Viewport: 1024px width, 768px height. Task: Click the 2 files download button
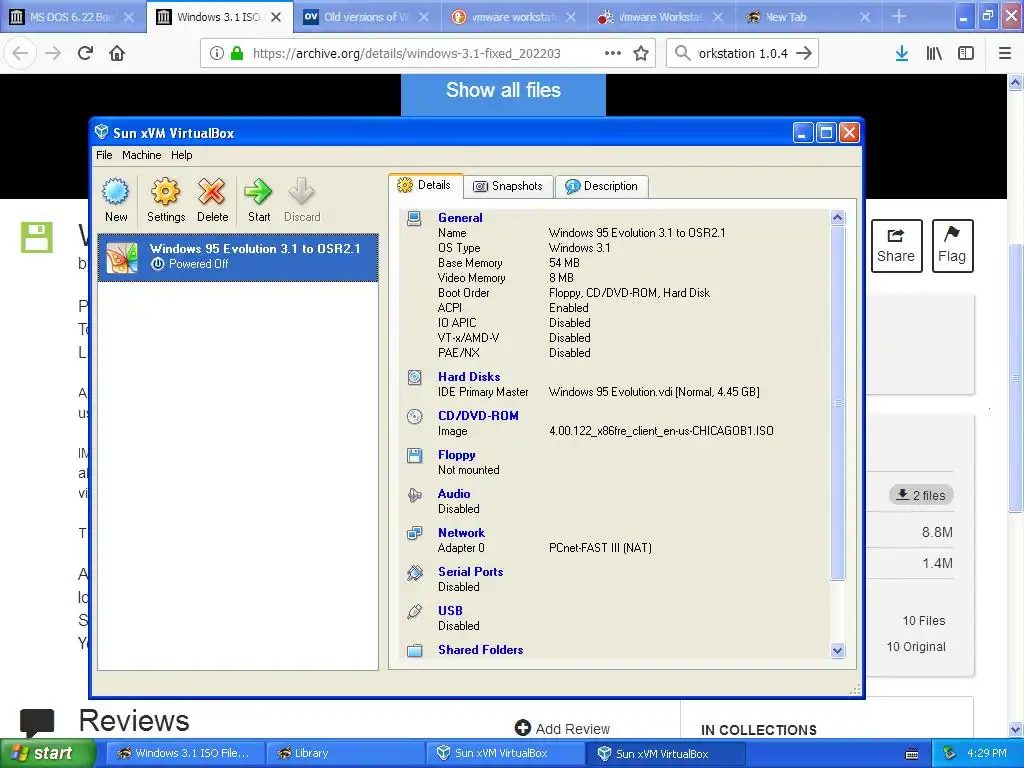click(921, 495)
